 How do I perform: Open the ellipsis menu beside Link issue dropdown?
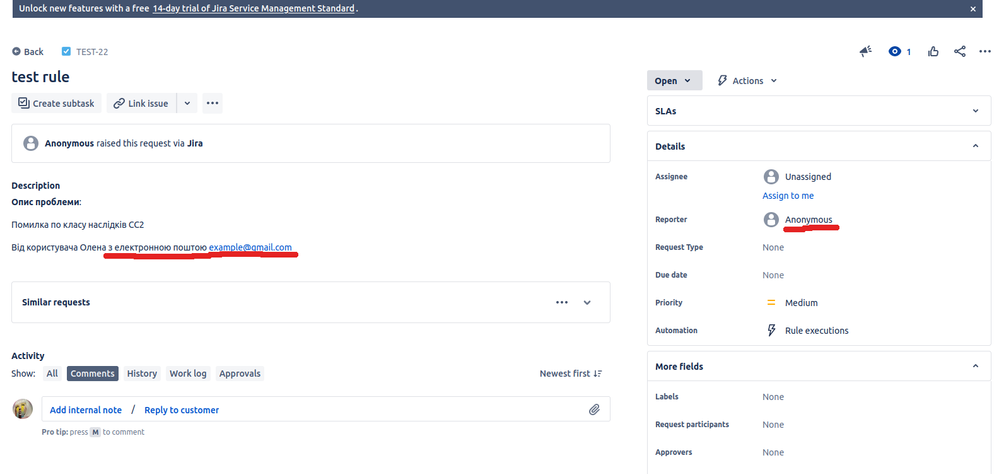(x=212, y=103)
